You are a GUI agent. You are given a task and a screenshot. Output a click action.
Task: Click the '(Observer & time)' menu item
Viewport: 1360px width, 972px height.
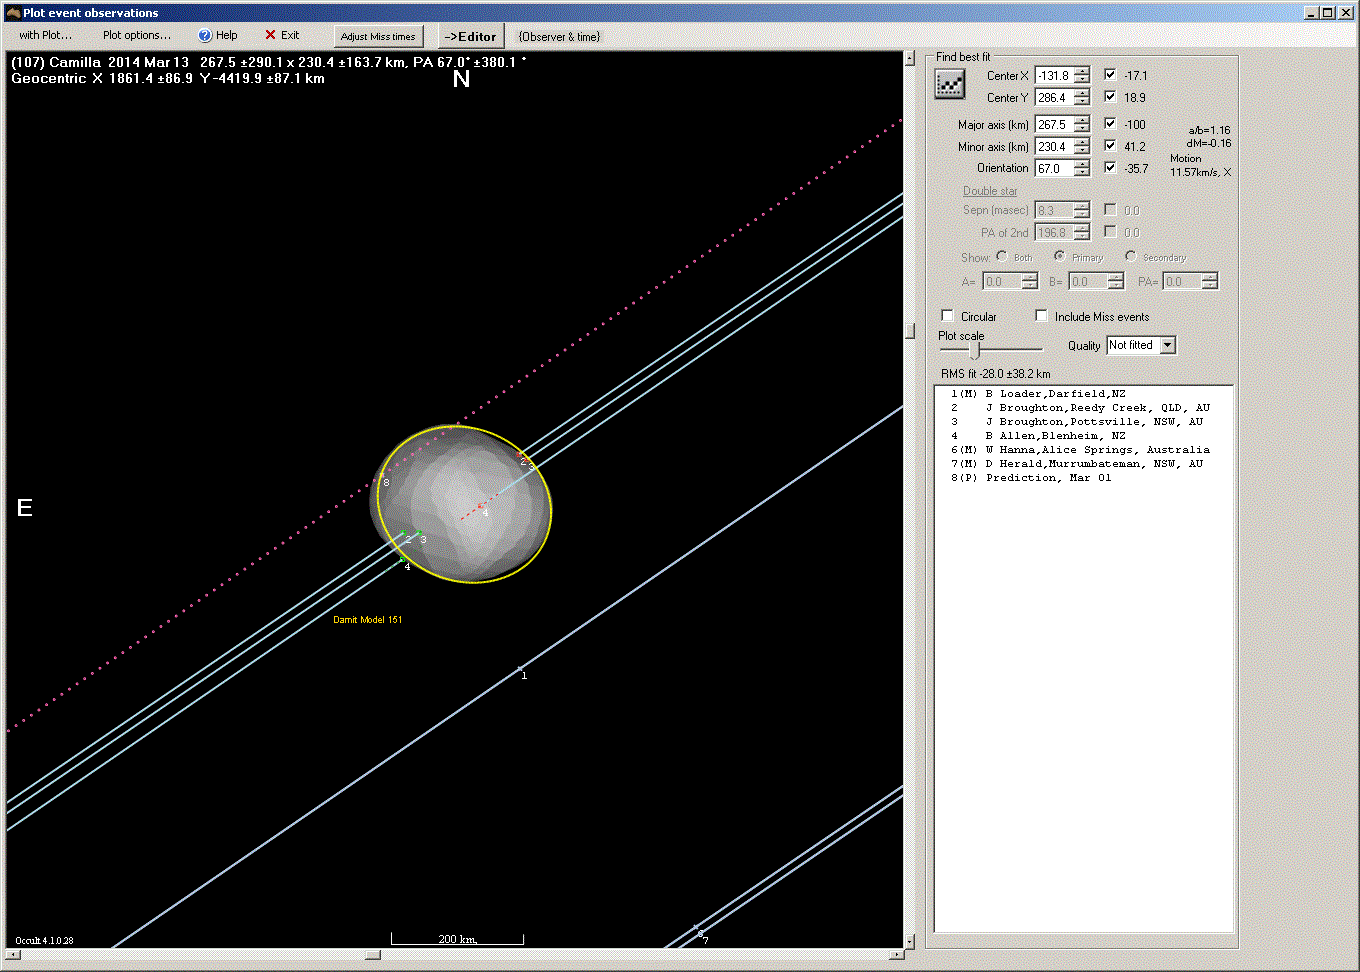tap(559, 37)
